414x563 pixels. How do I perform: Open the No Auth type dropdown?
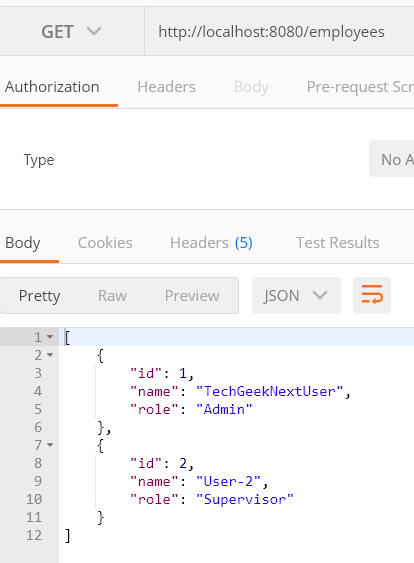[x=392, y=159]
